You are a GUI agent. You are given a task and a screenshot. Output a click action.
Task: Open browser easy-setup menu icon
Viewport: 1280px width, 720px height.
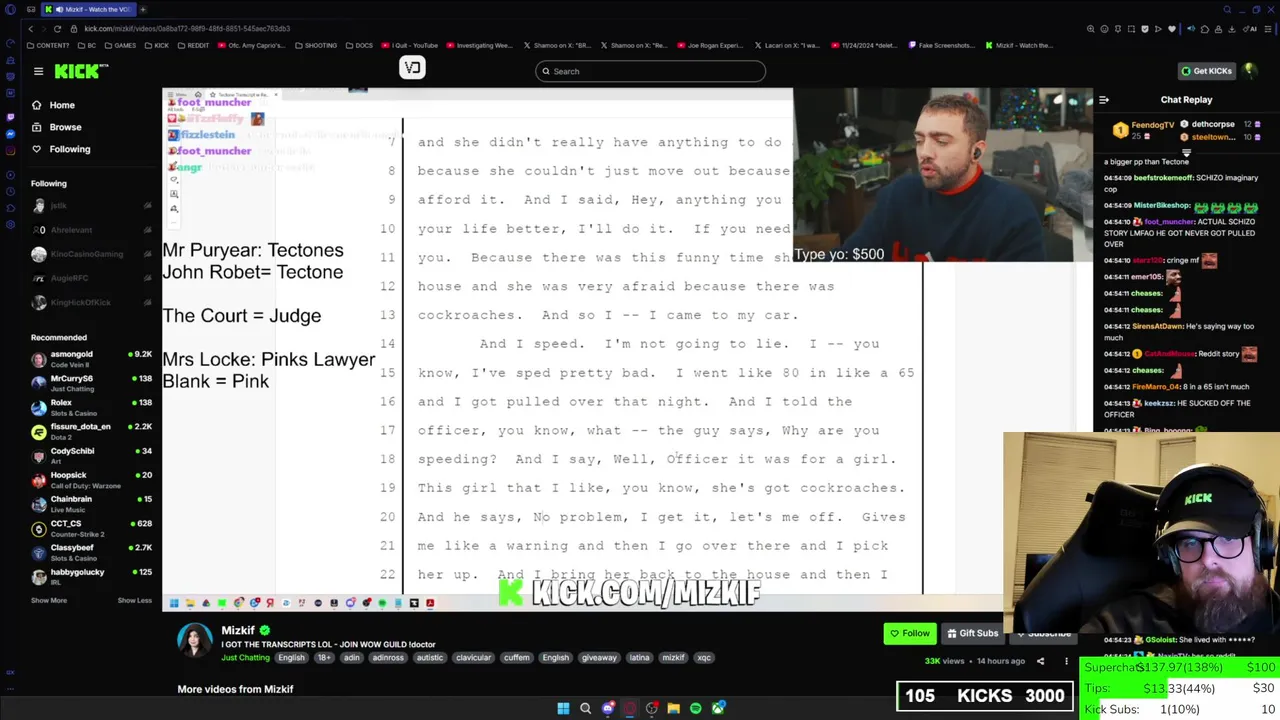1269,29
